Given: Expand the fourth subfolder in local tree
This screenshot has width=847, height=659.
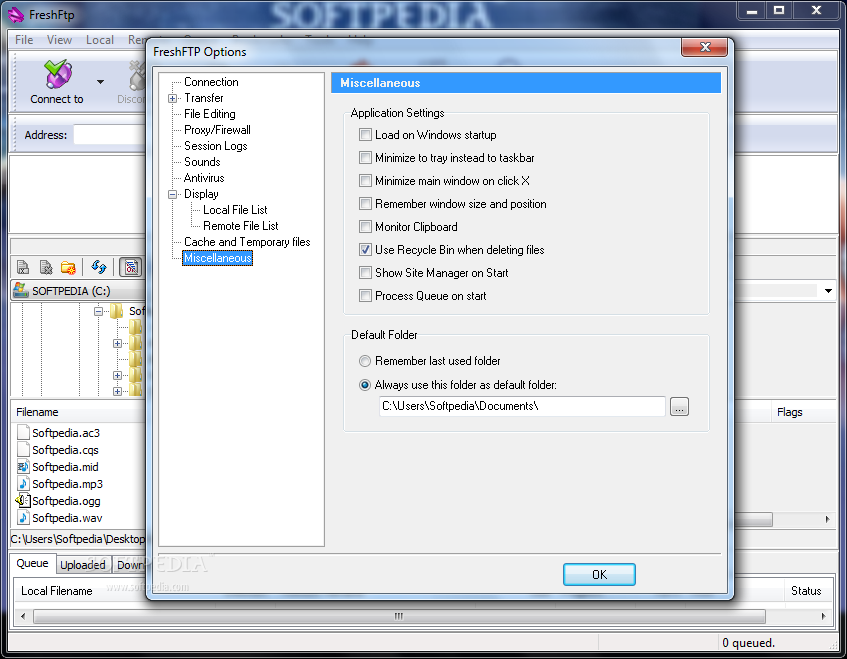Looking at the screenshot, I should click(x=117, y=375).
